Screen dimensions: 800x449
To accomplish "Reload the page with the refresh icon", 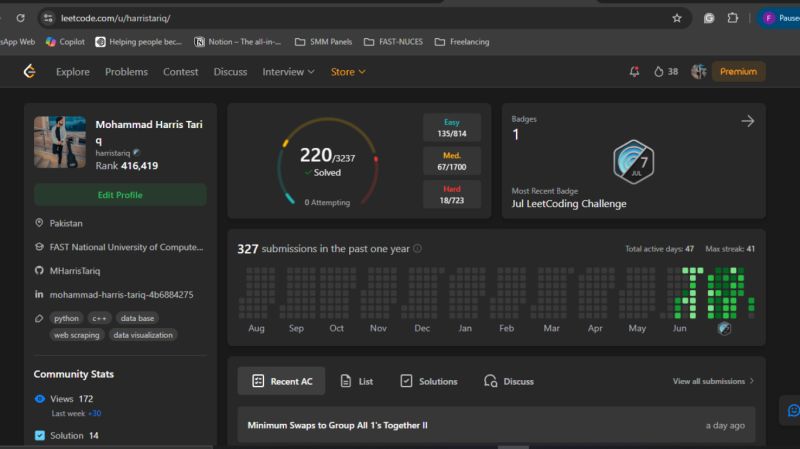I will pyautogui.click(x=20, y=18).
